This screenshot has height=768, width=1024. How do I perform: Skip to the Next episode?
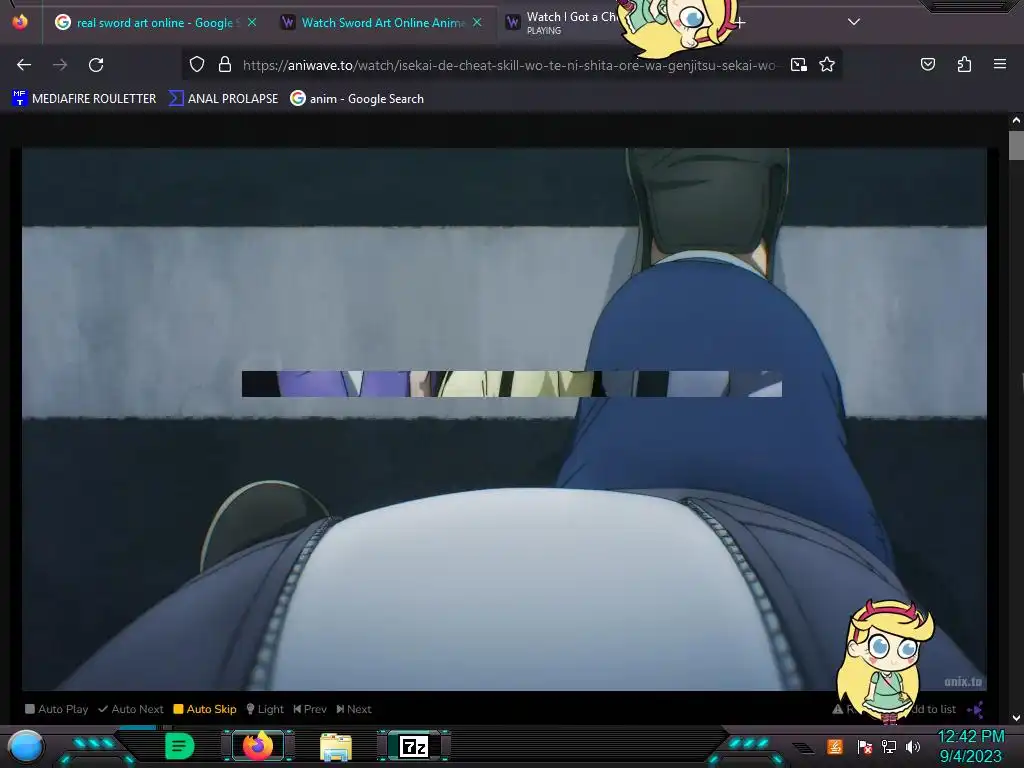[x=354, y=709]
